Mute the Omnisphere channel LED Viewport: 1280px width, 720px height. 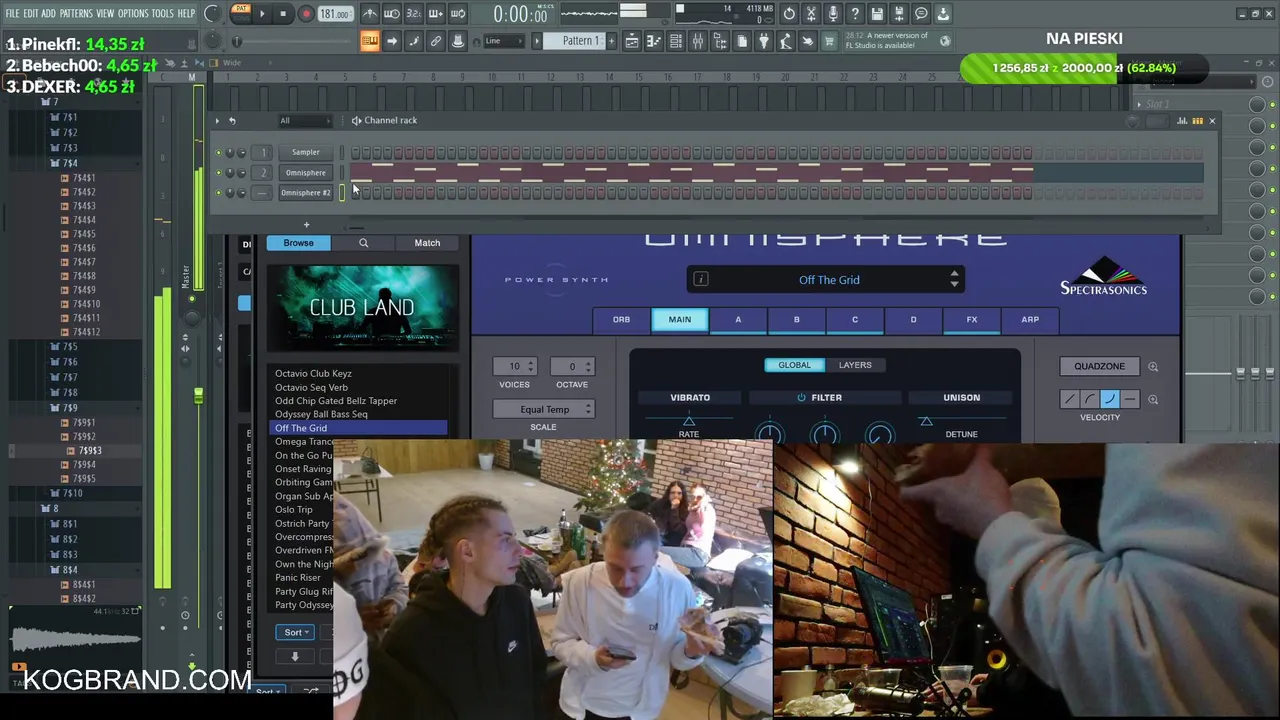pyautogui.click(x=219, y=172)
